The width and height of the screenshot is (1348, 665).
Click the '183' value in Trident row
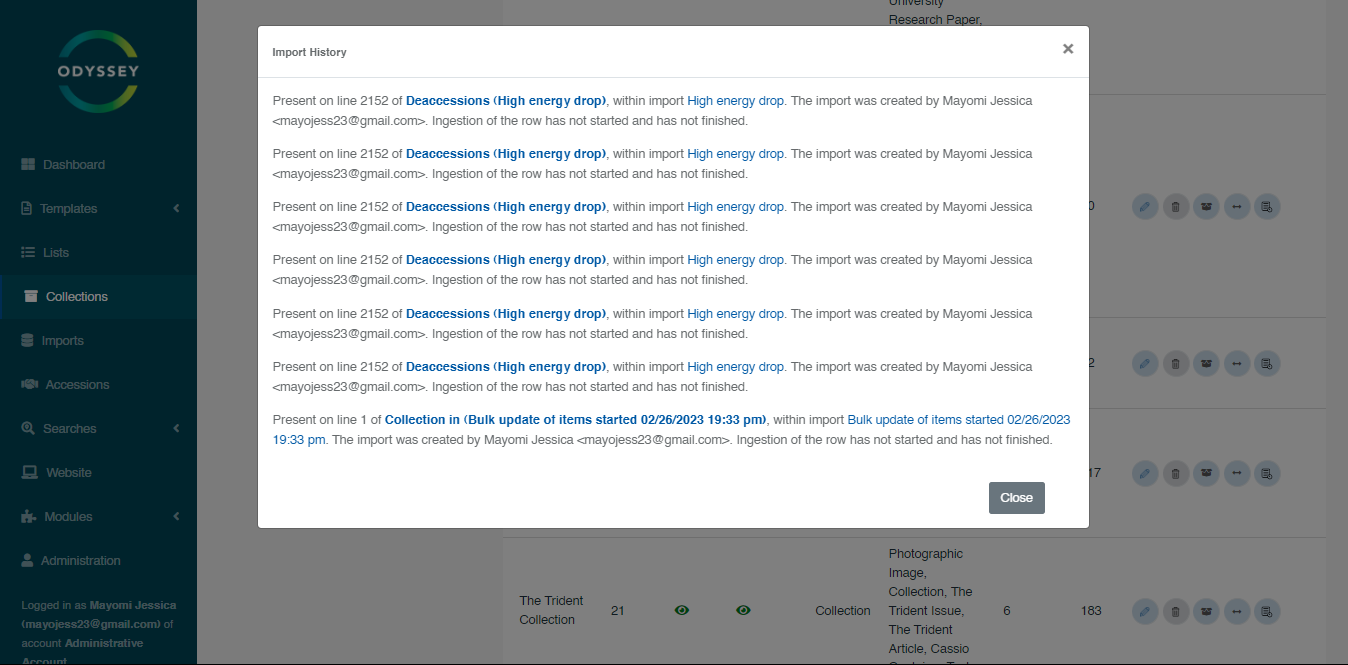[1091, 611]
